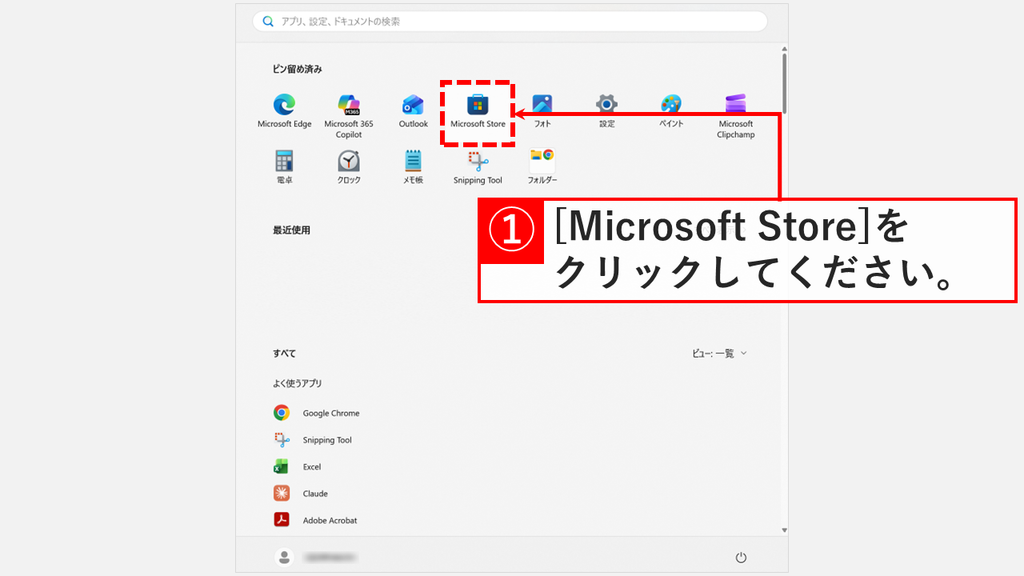Click the ピン留め済み section heading
Screen dimensions: 1024x576
tap(297, 69)
